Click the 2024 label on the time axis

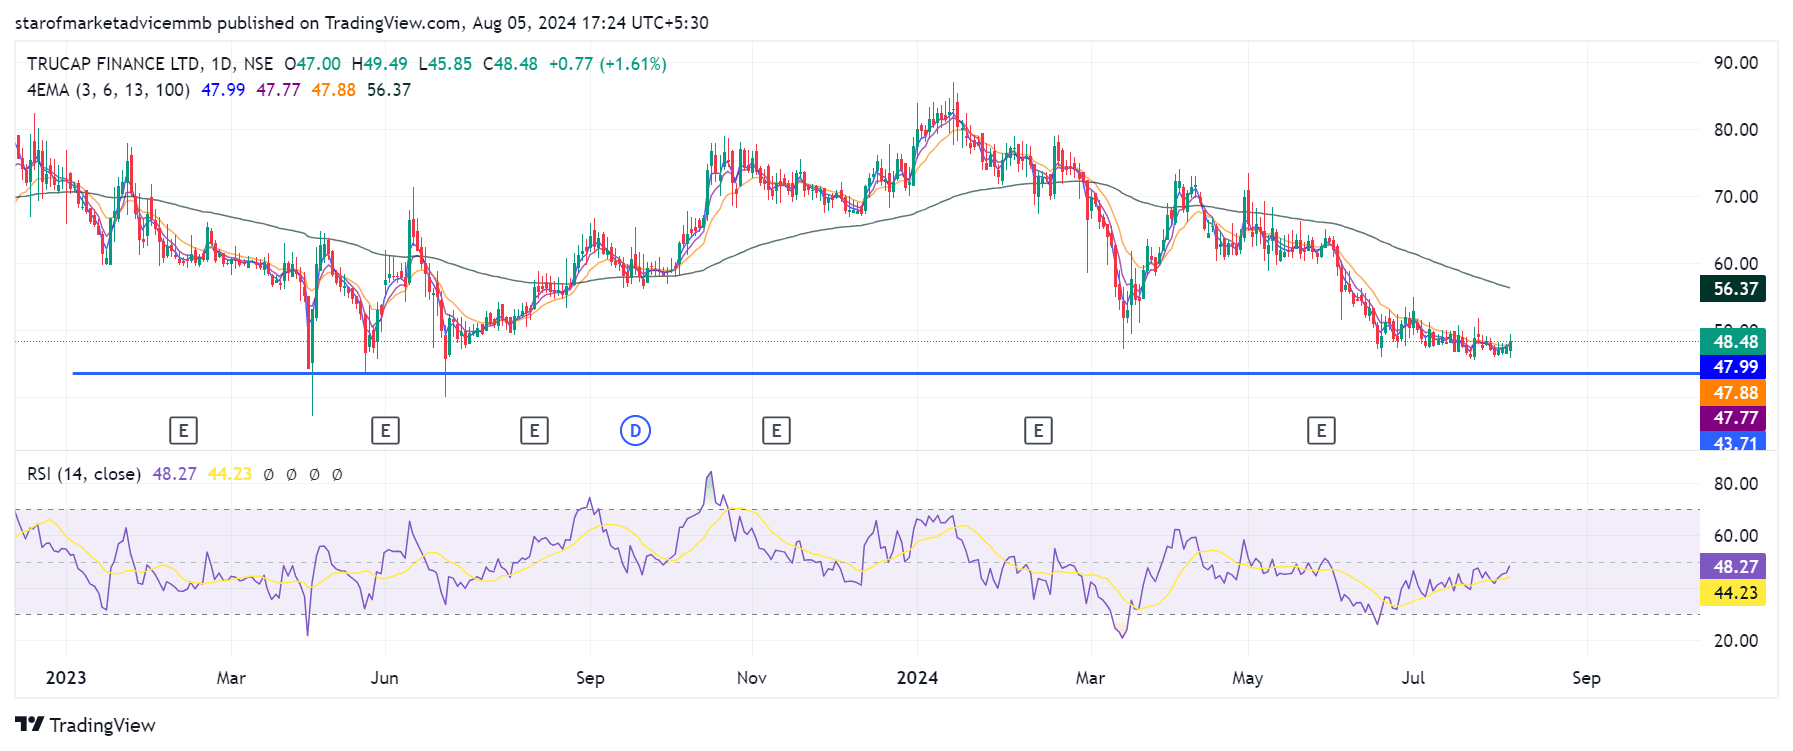coord(917,678)
